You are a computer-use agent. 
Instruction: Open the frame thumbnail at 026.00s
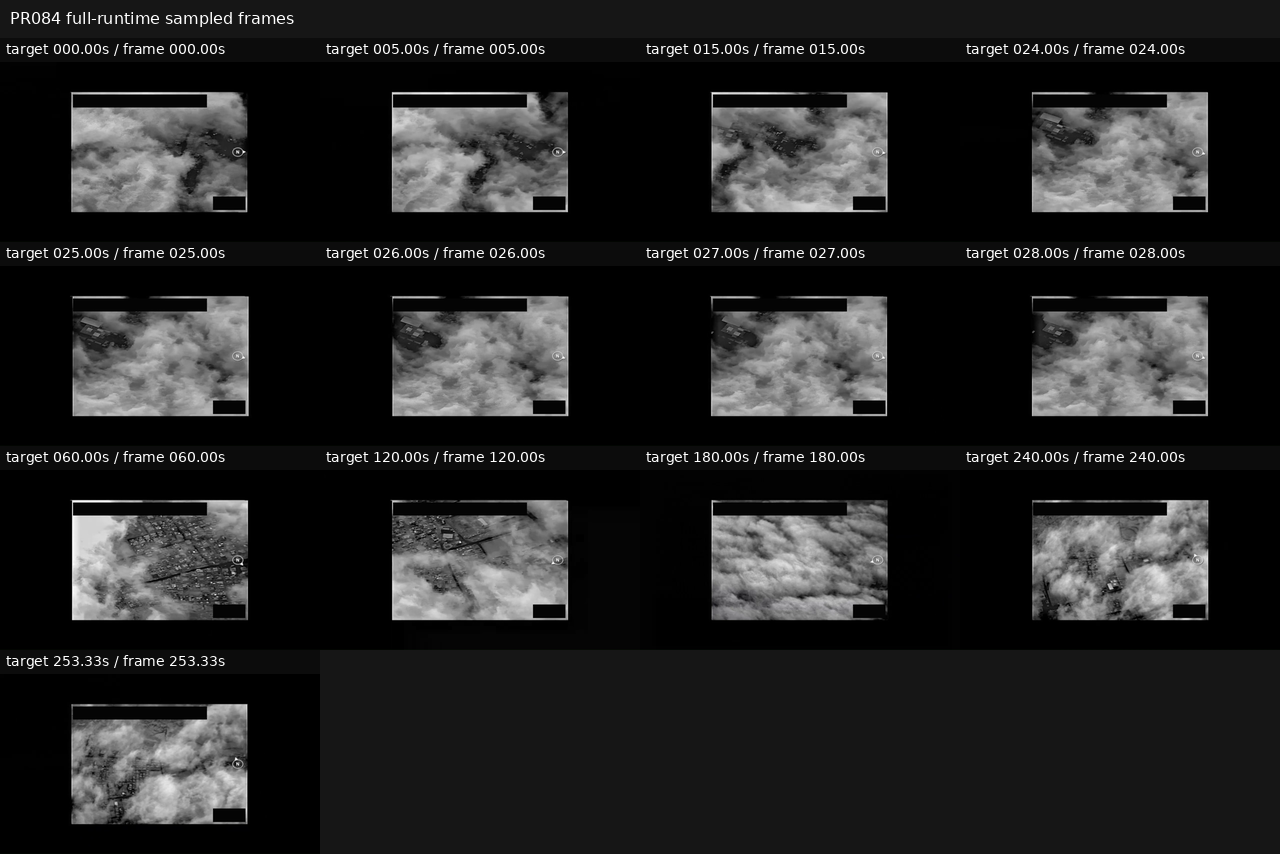479,356
